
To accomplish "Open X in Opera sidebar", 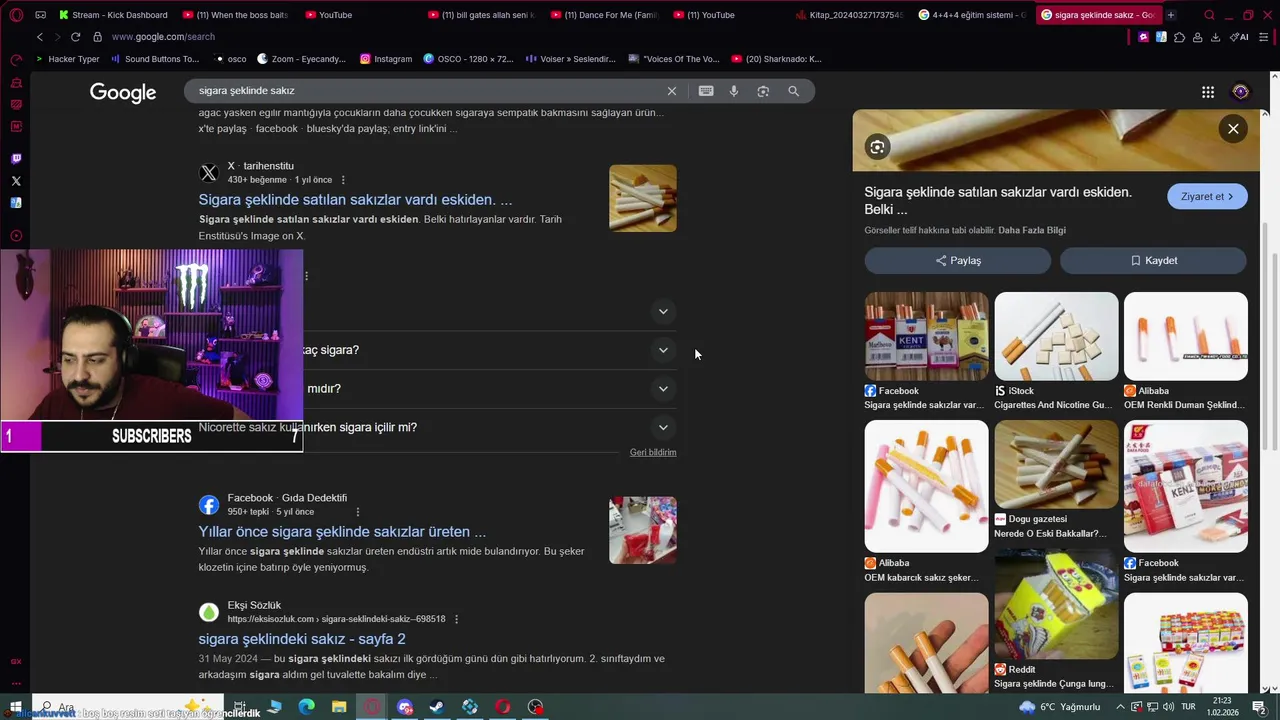I will (x=16, y=181).
